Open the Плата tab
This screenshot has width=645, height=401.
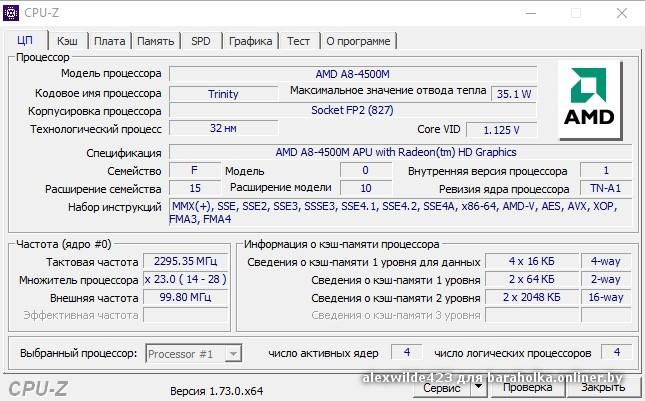109,41
